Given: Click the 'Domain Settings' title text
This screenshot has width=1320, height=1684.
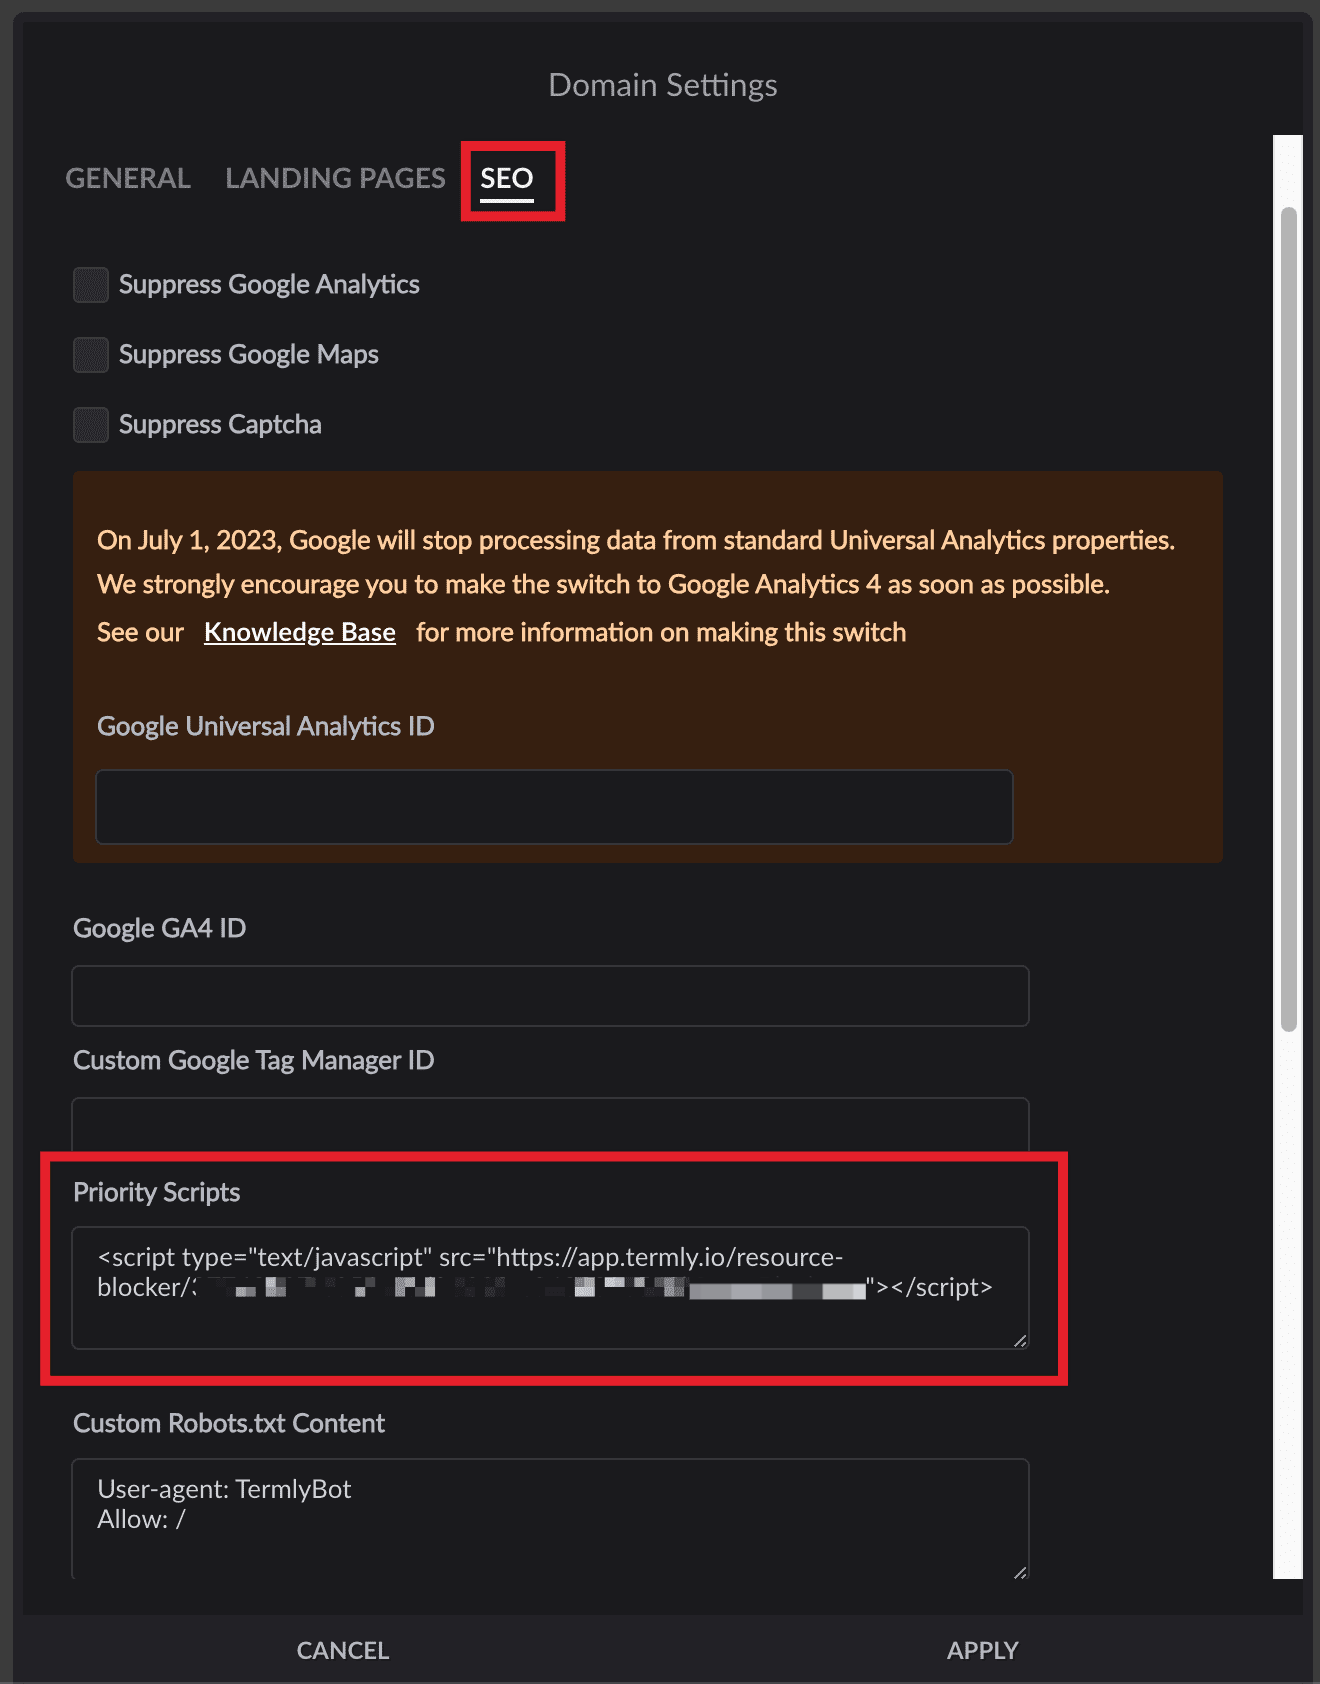Looking at the screenshot, I should (663, 85).
